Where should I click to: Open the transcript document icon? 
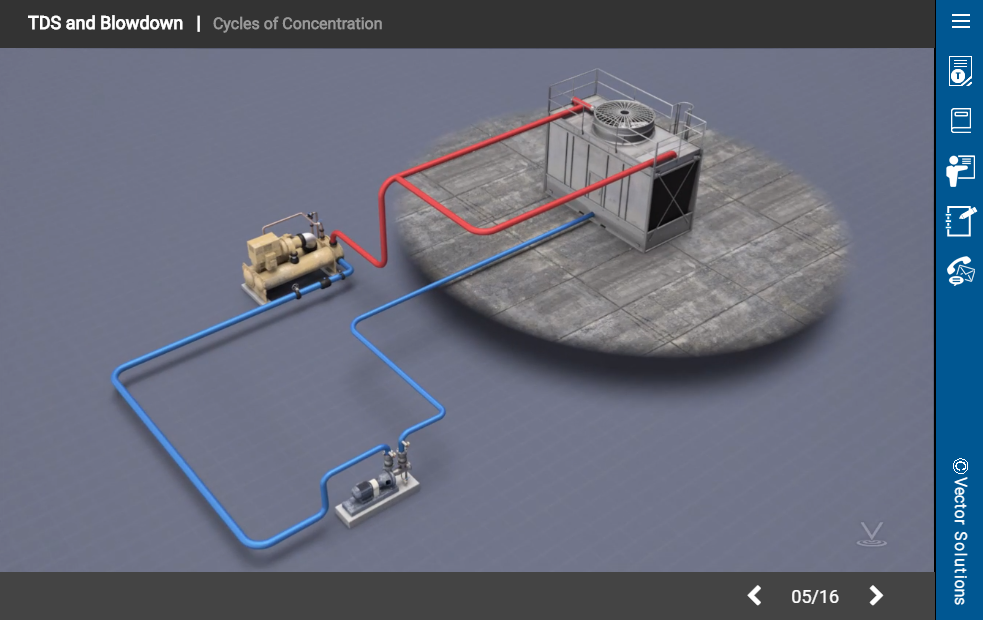pos(960,72)
